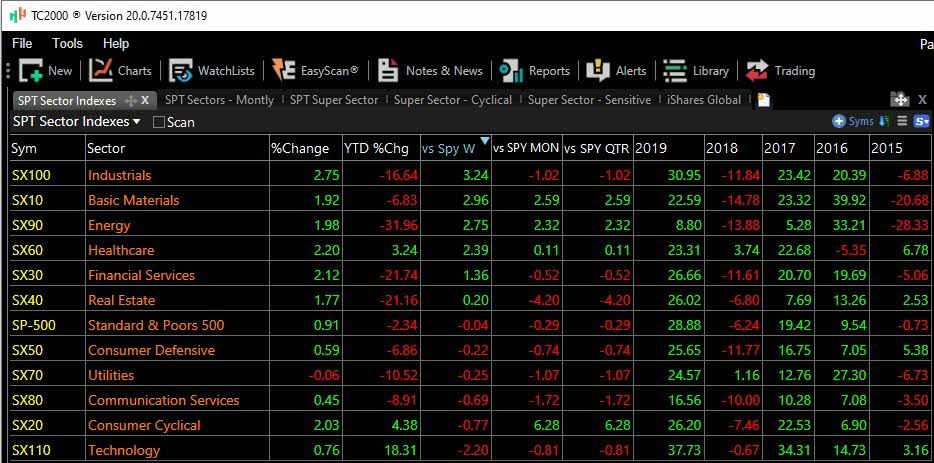Screen dimensions: 934x463
Task: Select the SX100 symbol row
Action: (471, 175)
